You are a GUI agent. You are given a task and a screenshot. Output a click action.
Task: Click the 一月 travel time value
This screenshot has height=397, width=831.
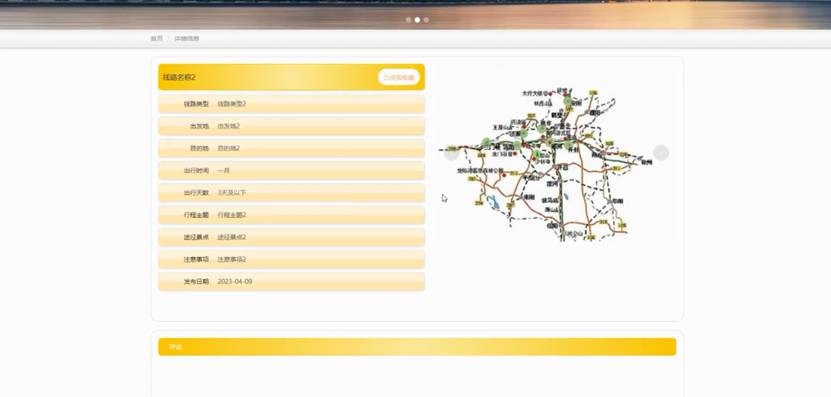click(x=223, y=171)
